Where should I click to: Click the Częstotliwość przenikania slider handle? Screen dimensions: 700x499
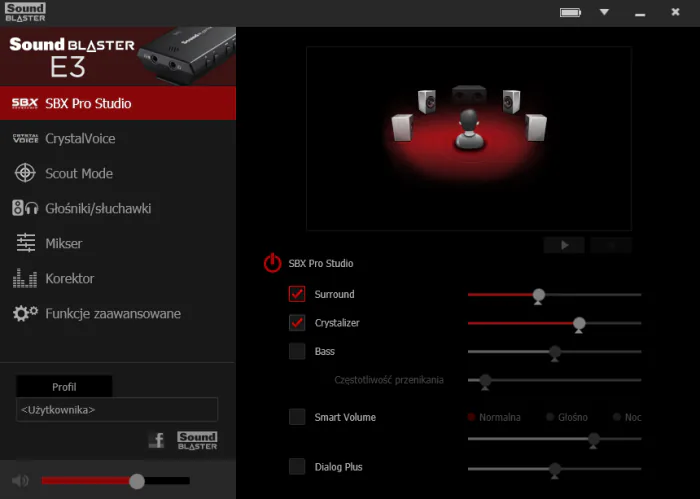tap(485, 382)
